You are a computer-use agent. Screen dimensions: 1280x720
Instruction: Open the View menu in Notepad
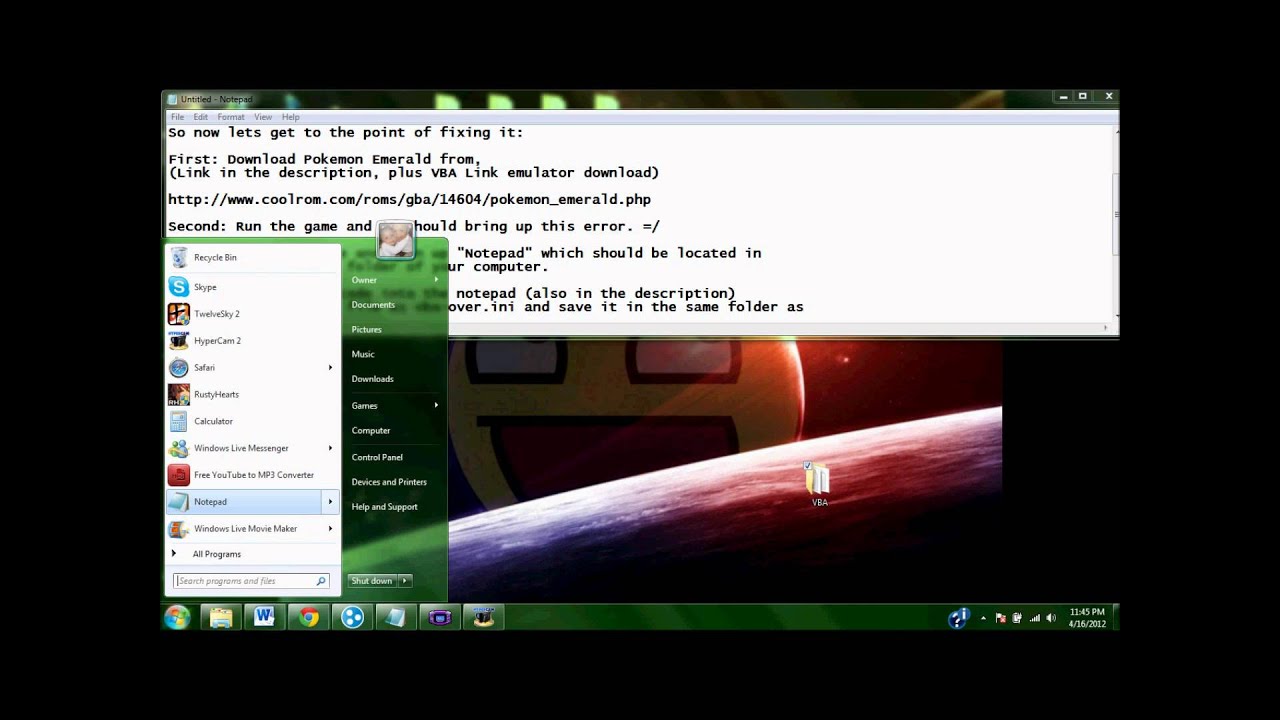263,117
